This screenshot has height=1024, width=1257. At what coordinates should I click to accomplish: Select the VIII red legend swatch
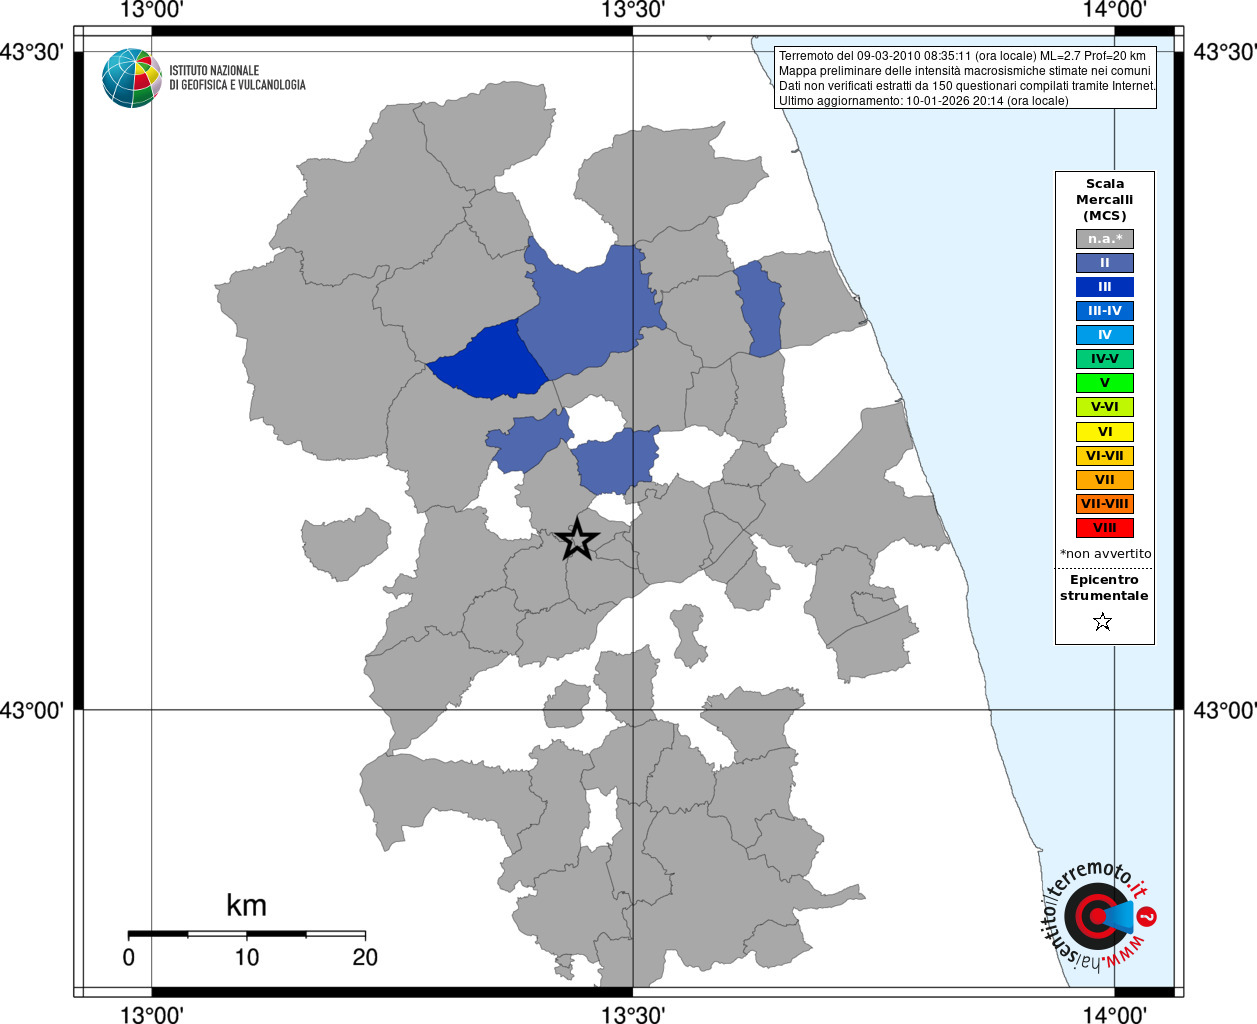(1105, 528)
